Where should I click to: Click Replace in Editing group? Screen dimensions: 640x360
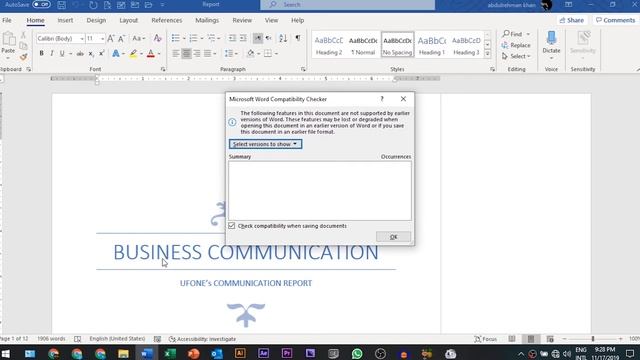click(516, 45)
